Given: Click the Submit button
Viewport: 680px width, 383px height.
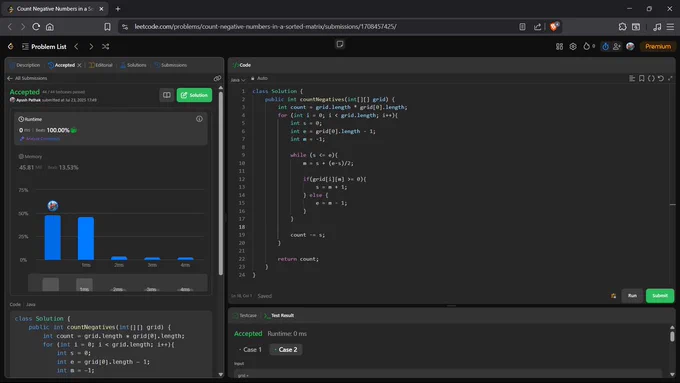Looking at the screenshot, I should (660, 296).
